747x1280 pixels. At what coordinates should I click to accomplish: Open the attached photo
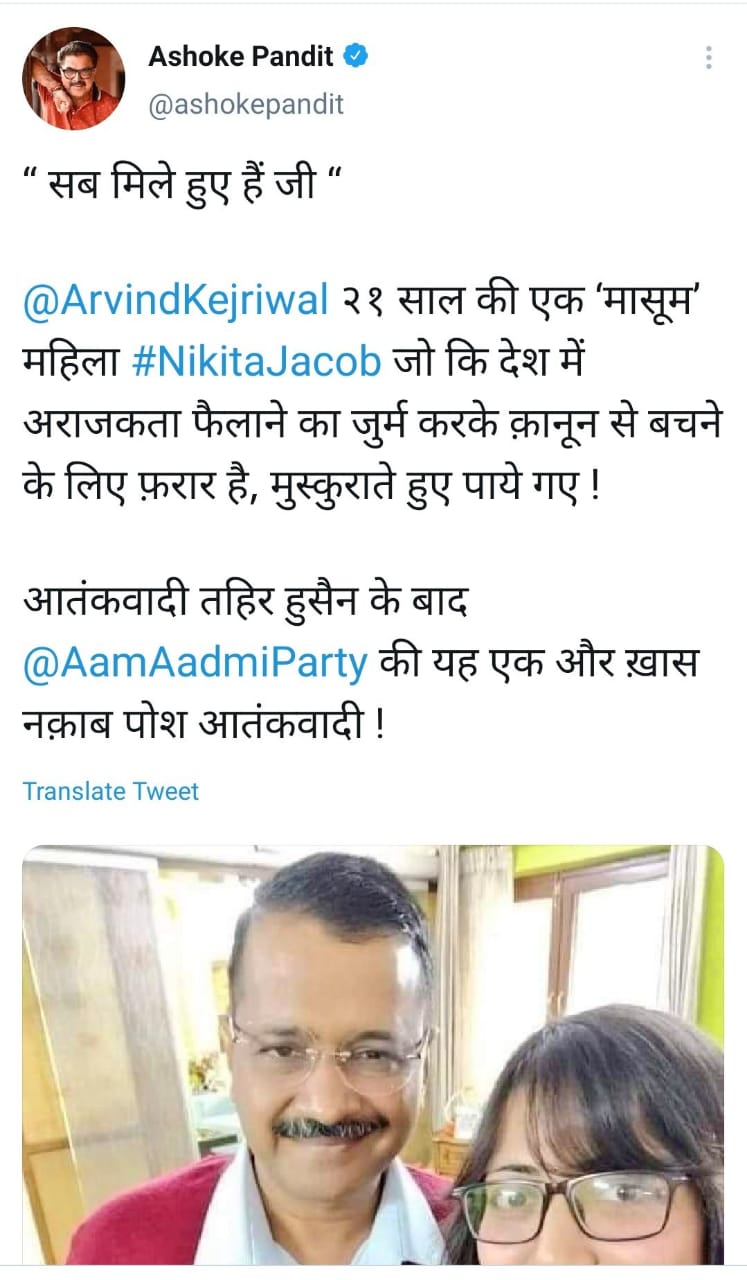(x=373, y=1055)
